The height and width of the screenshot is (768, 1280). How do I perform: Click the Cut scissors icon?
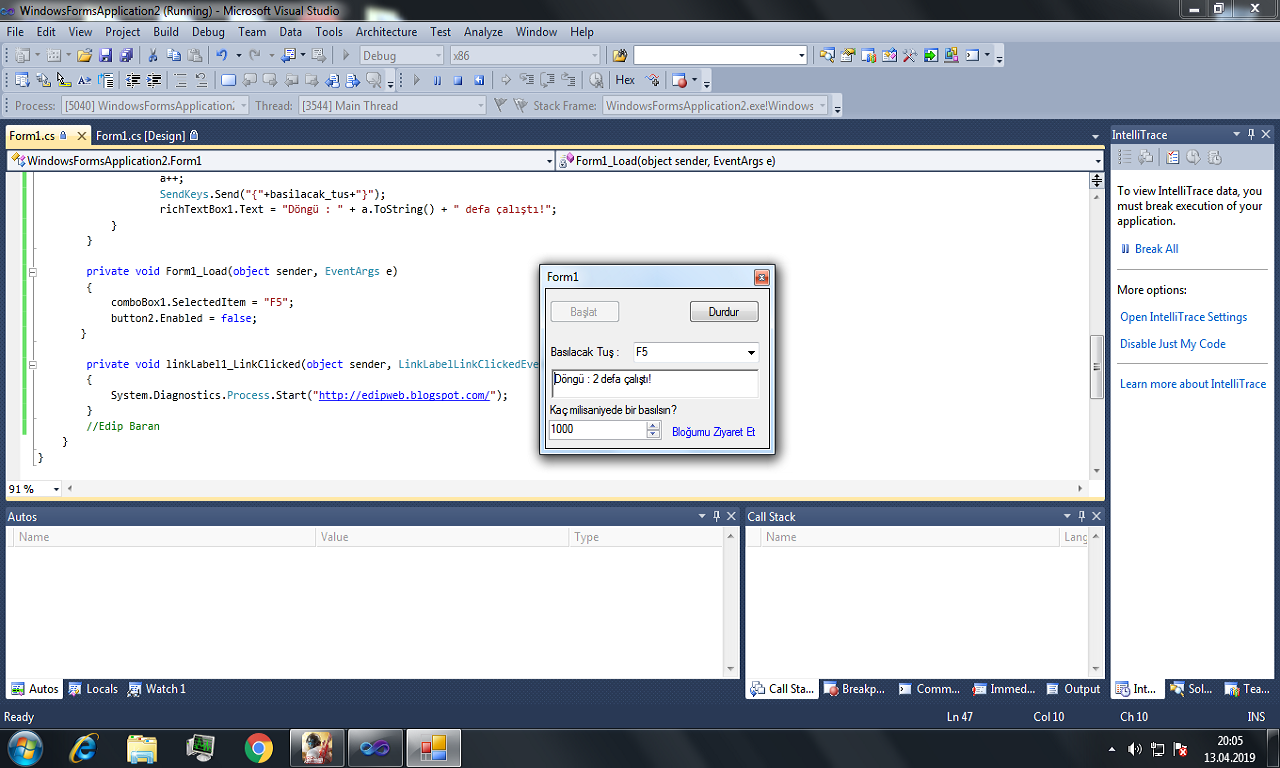click(x=153, y=56)
